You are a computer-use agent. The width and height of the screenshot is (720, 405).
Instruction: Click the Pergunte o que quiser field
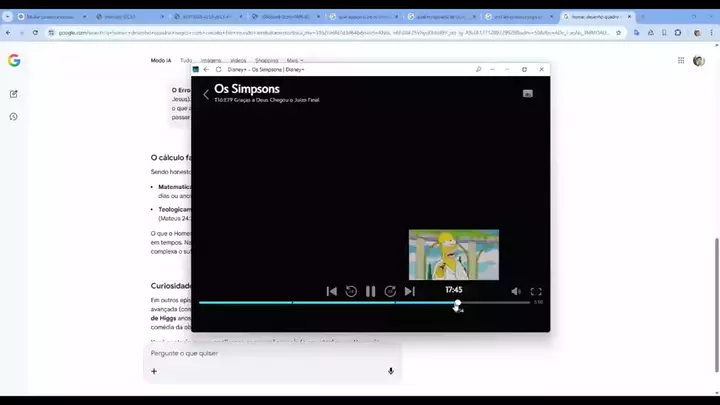coord(270,353)
